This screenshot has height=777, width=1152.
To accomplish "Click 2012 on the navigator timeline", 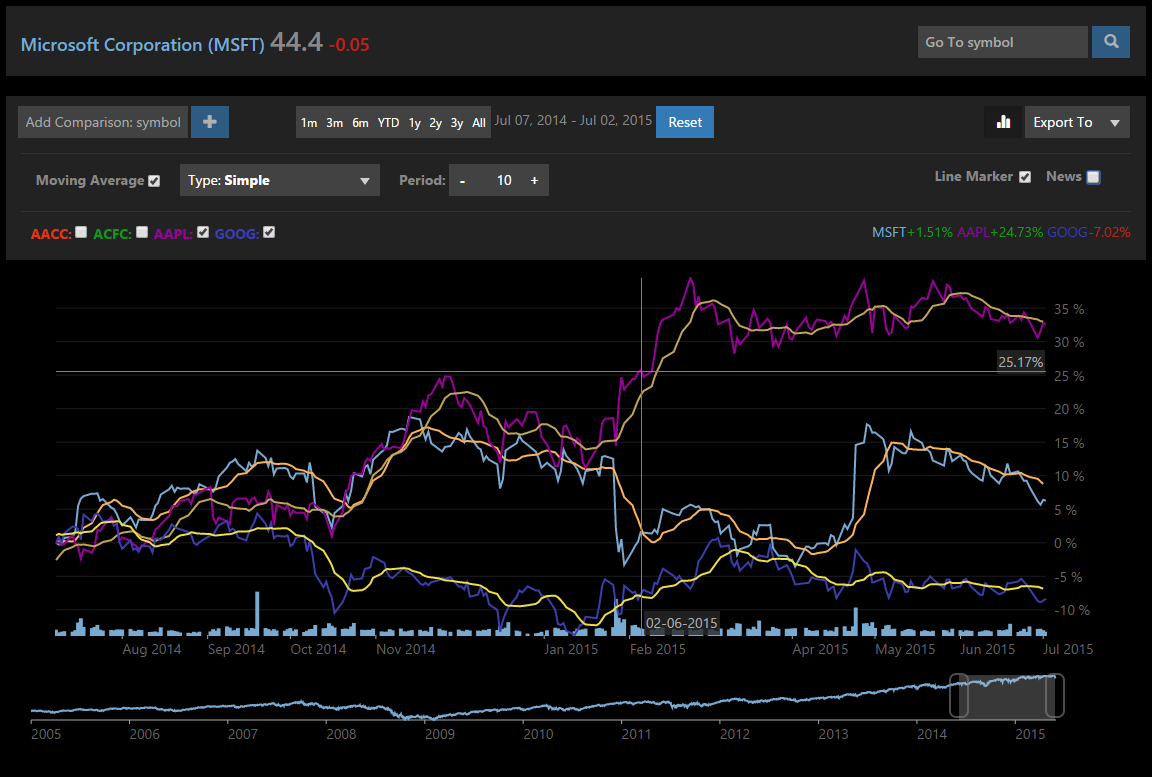I will tap(735, 734).
